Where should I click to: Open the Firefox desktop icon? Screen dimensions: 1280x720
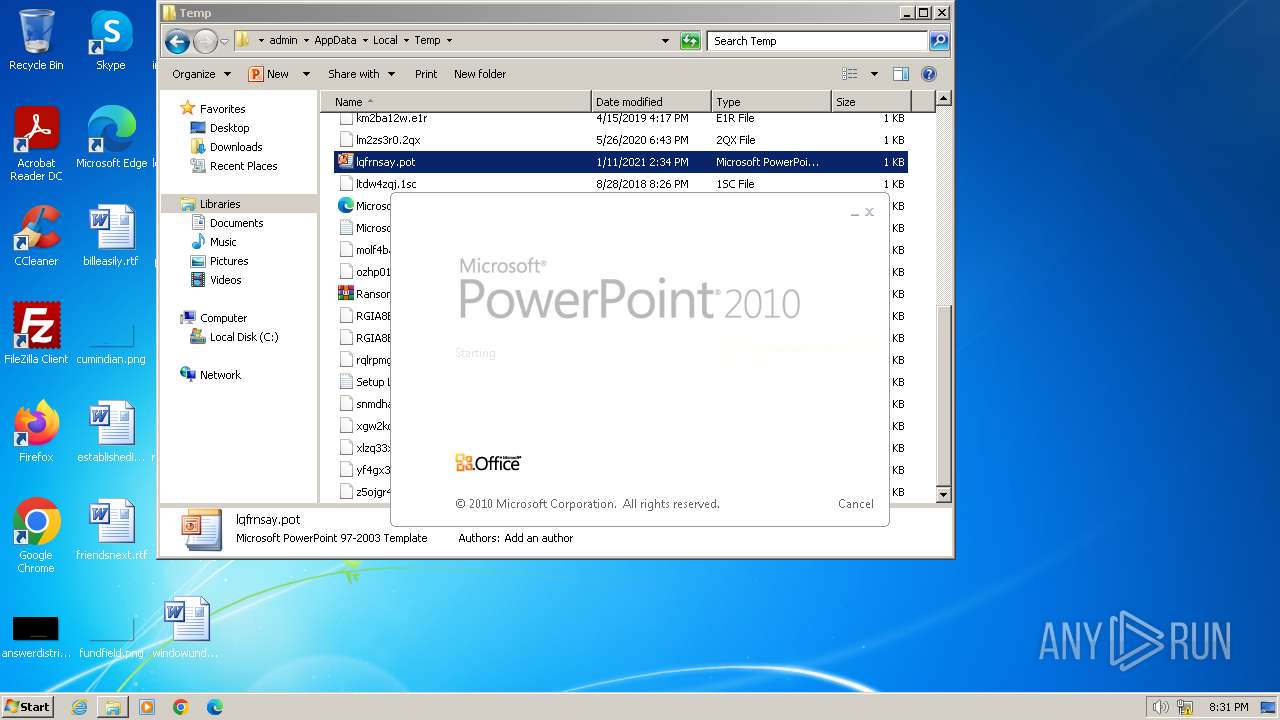tap(36, 432)
